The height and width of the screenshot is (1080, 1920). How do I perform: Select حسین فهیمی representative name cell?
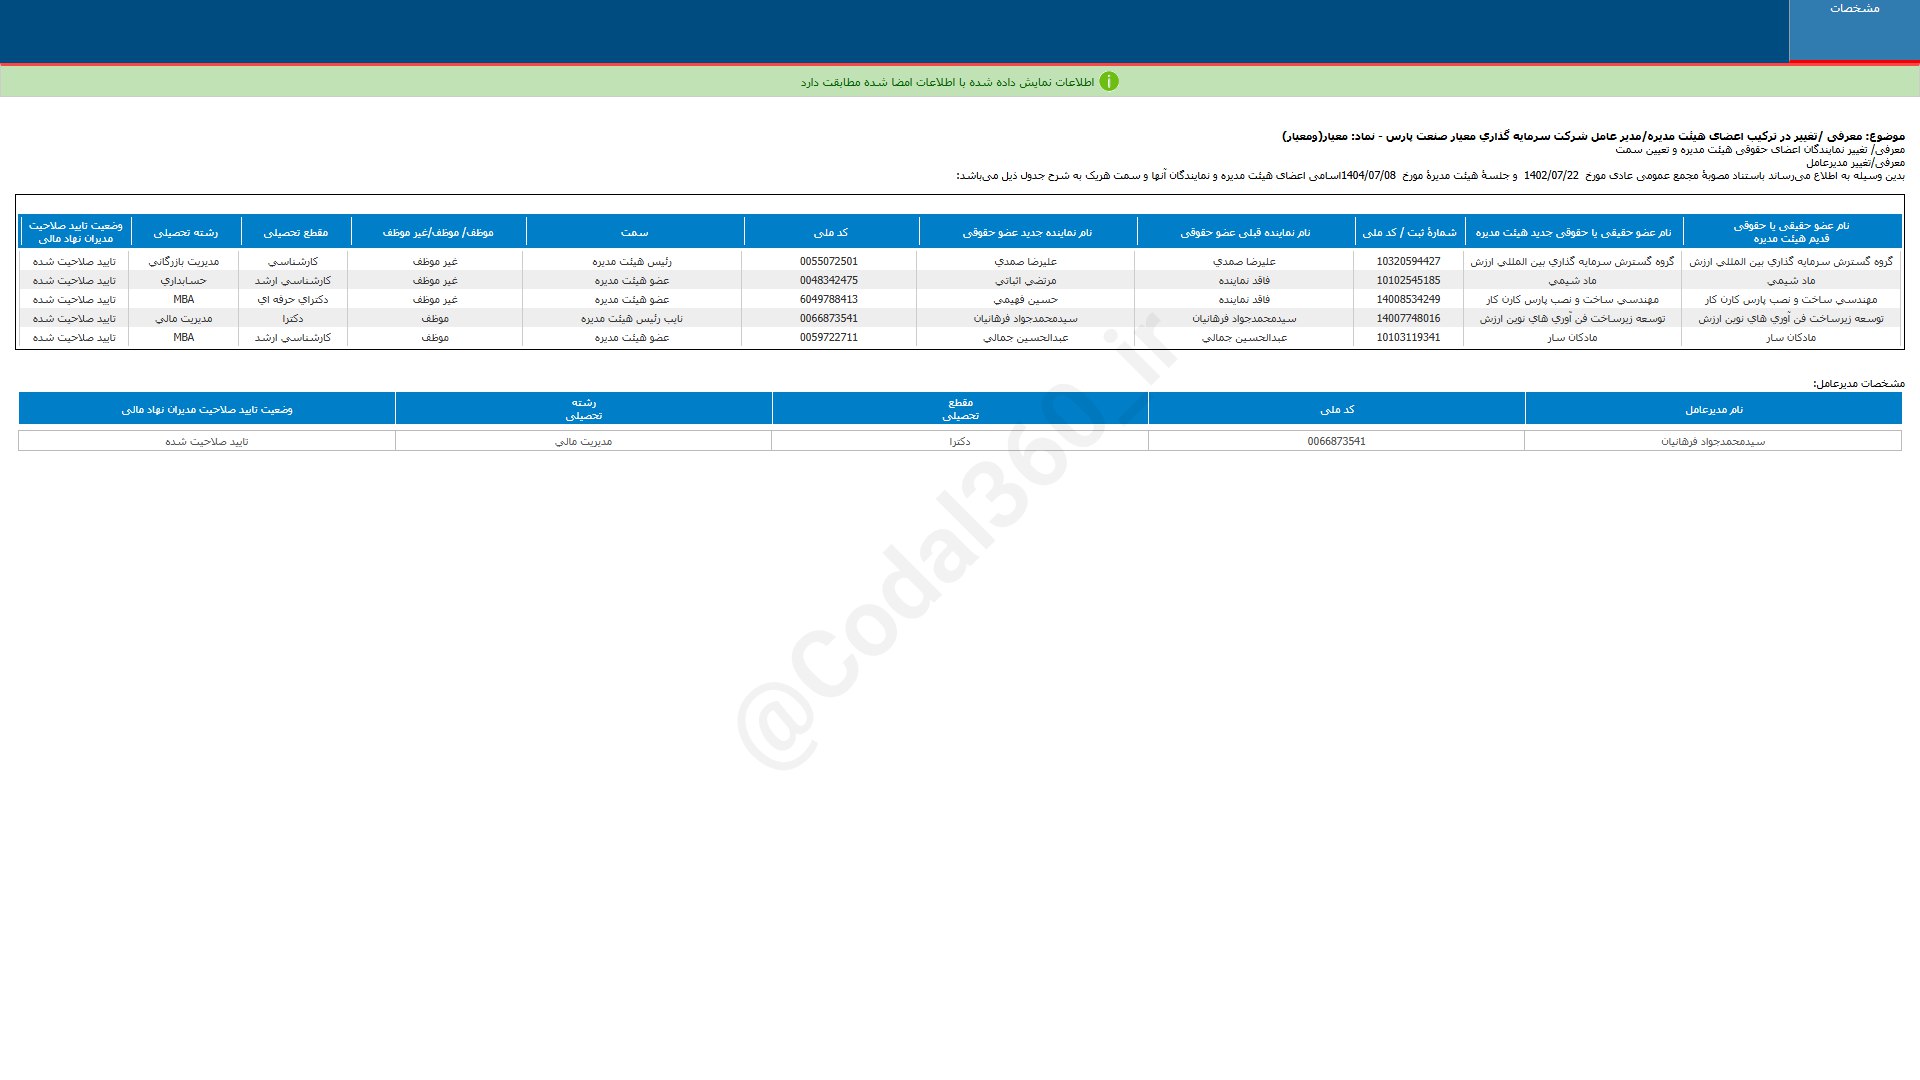tap(1026, 300)
